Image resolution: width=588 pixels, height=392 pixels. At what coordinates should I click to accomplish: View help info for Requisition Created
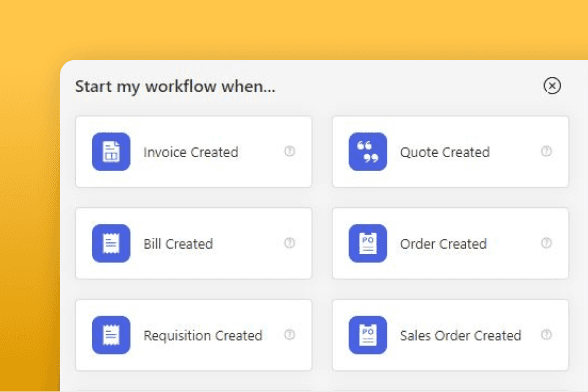point(290,334)
